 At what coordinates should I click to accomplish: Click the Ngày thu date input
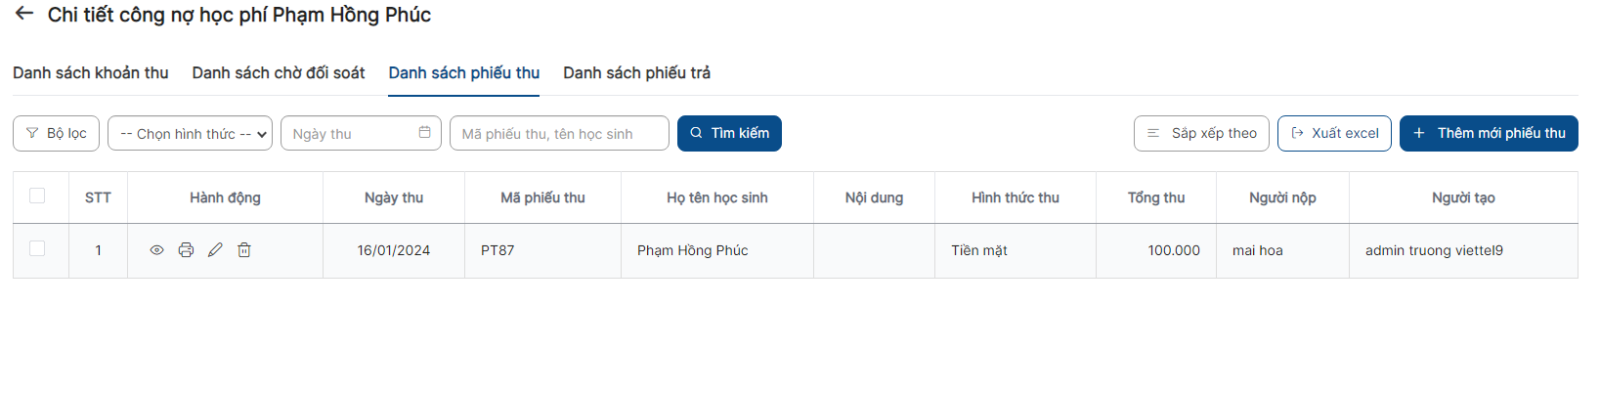click(x=361, y=133)
